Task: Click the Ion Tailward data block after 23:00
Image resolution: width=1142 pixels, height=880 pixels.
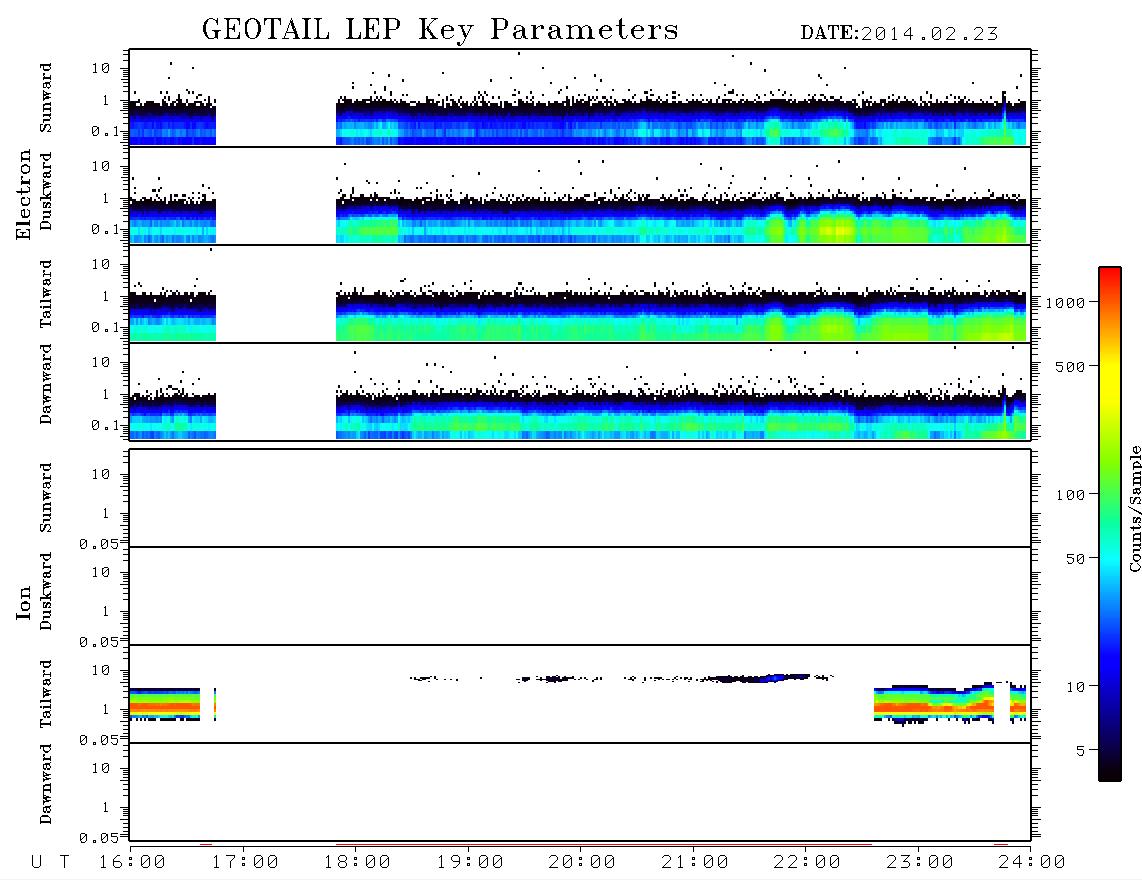Action: click(x=934, y=704)
